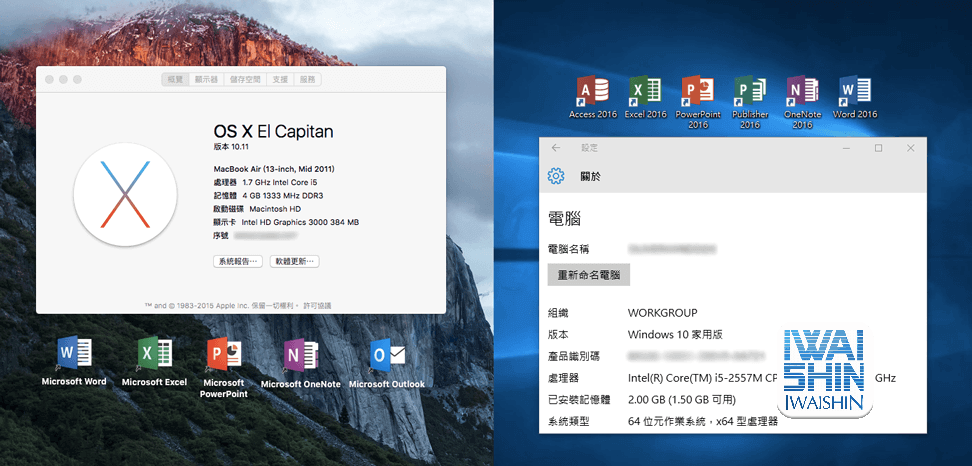Click the Intel(R) Core(TM) i5-2557M processor value
This screenshot has width=972, height=466.
(704, 378)
